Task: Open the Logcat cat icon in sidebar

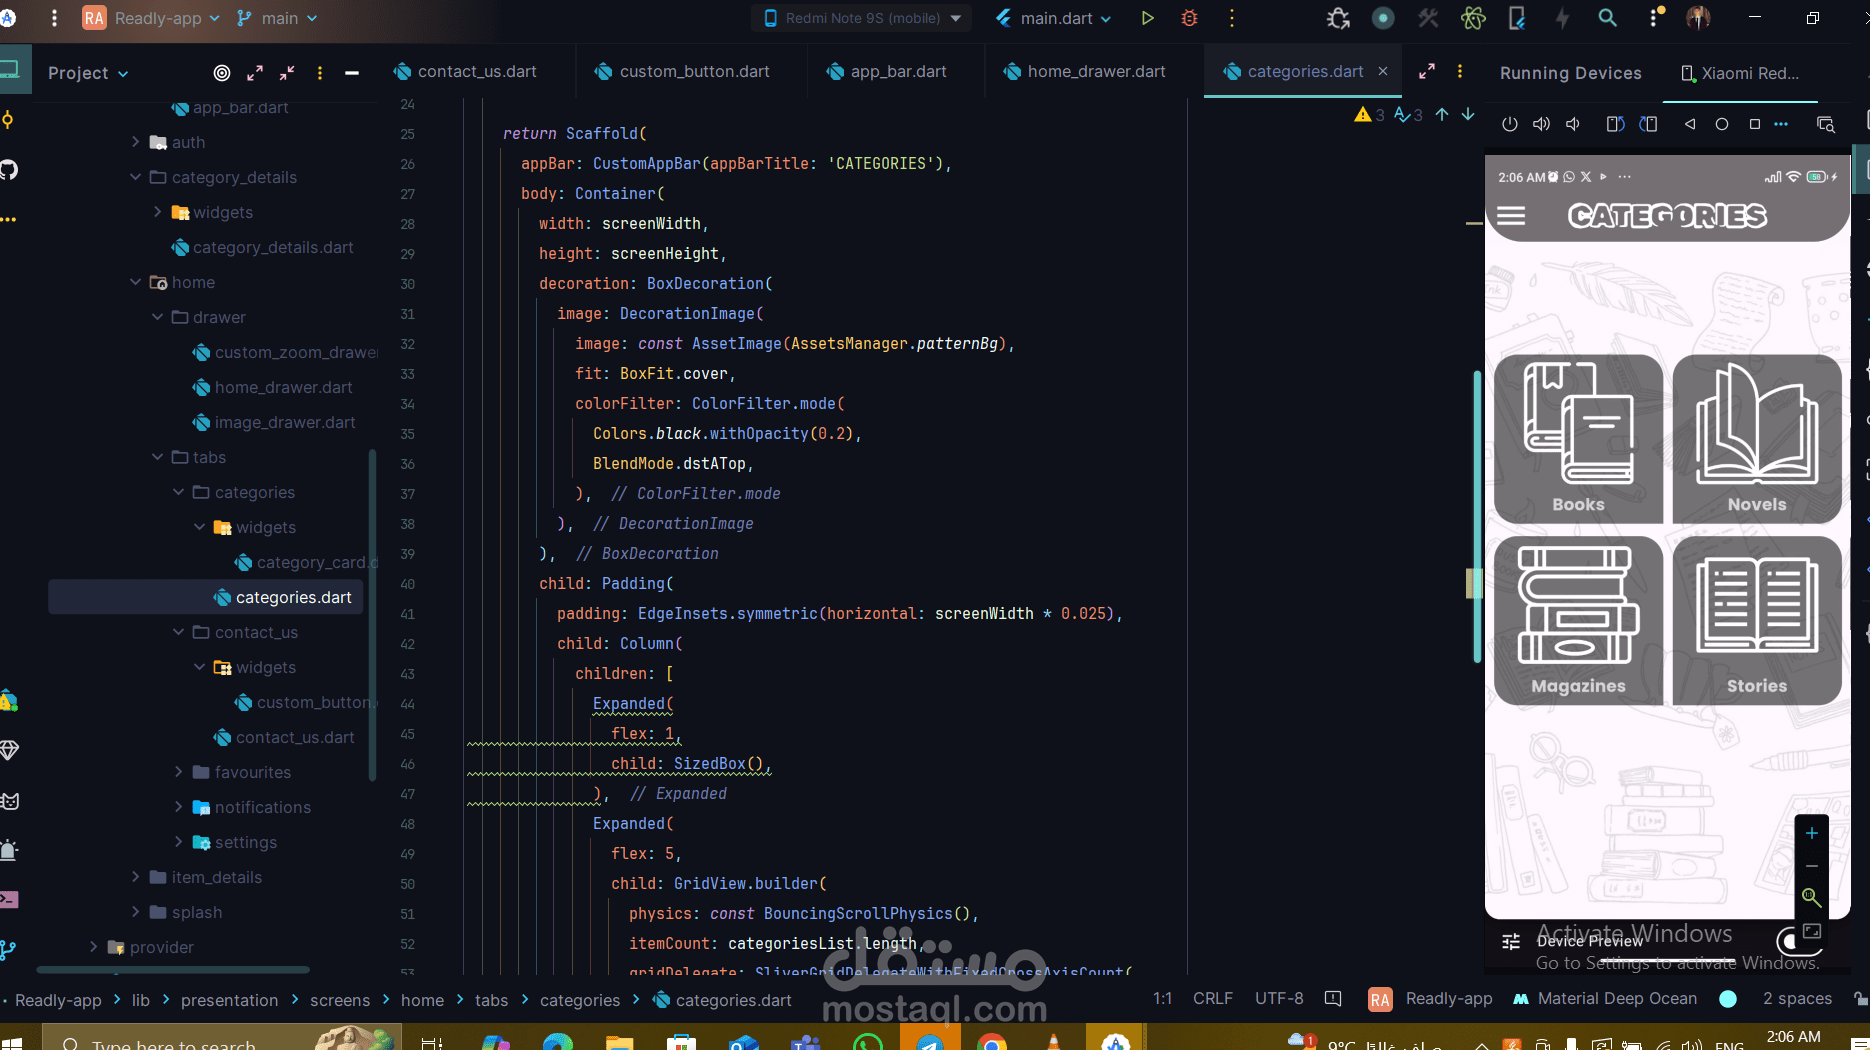Action: 9,801
